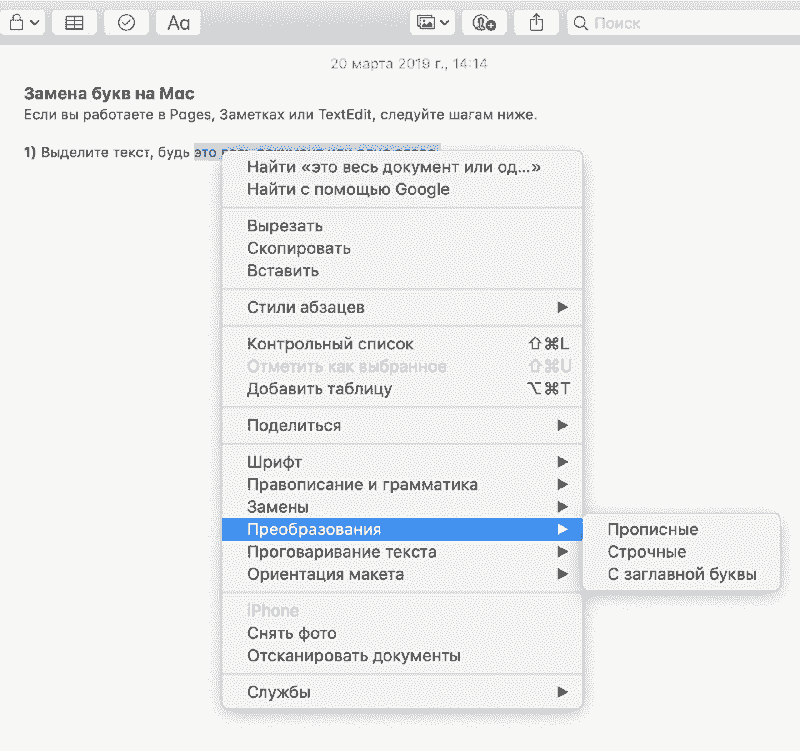800x751 pixels.
Task: Insert a table using the table toolbar icon
Action: (x=74, y=22)
